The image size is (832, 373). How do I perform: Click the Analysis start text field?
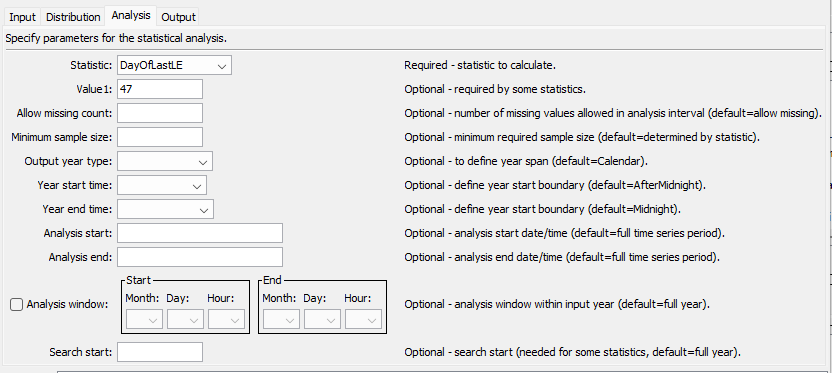coord(200,233)
